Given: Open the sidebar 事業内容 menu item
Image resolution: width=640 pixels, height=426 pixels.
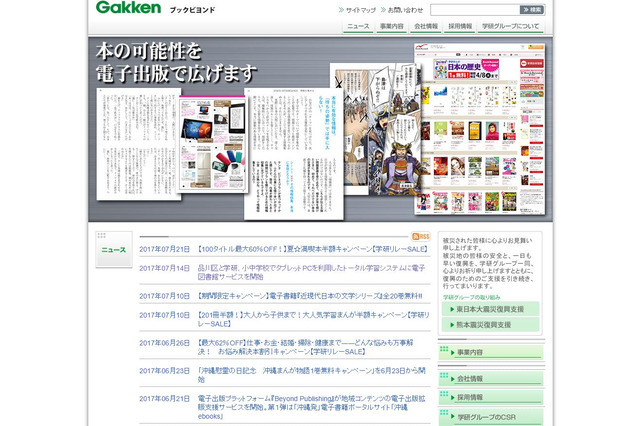Looking at the screenshot, I should [491, 352].
